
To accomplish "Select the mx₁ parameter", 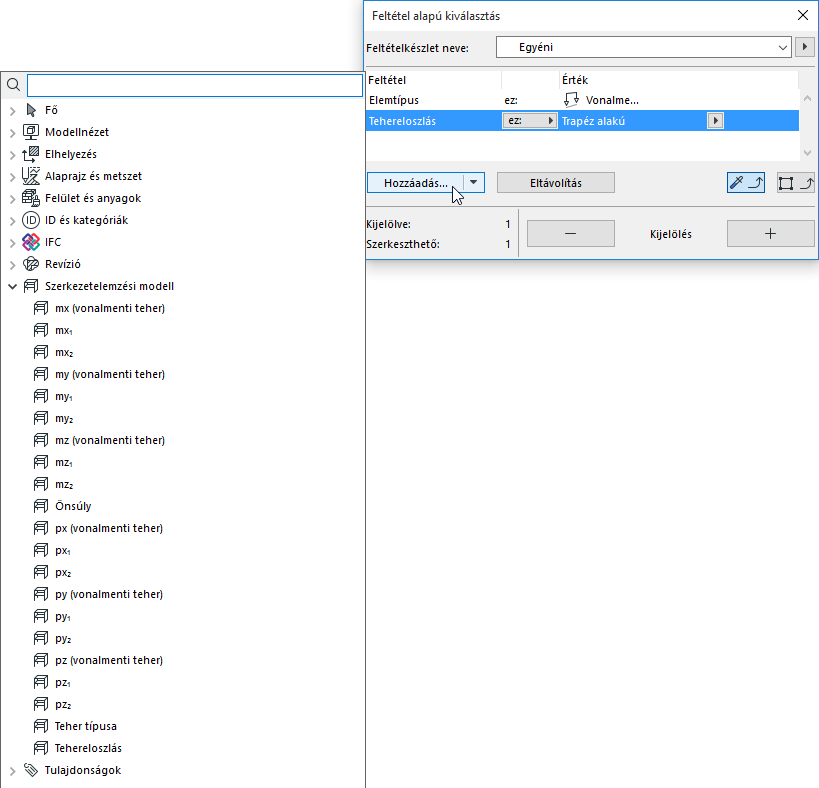I will (64, 331).
